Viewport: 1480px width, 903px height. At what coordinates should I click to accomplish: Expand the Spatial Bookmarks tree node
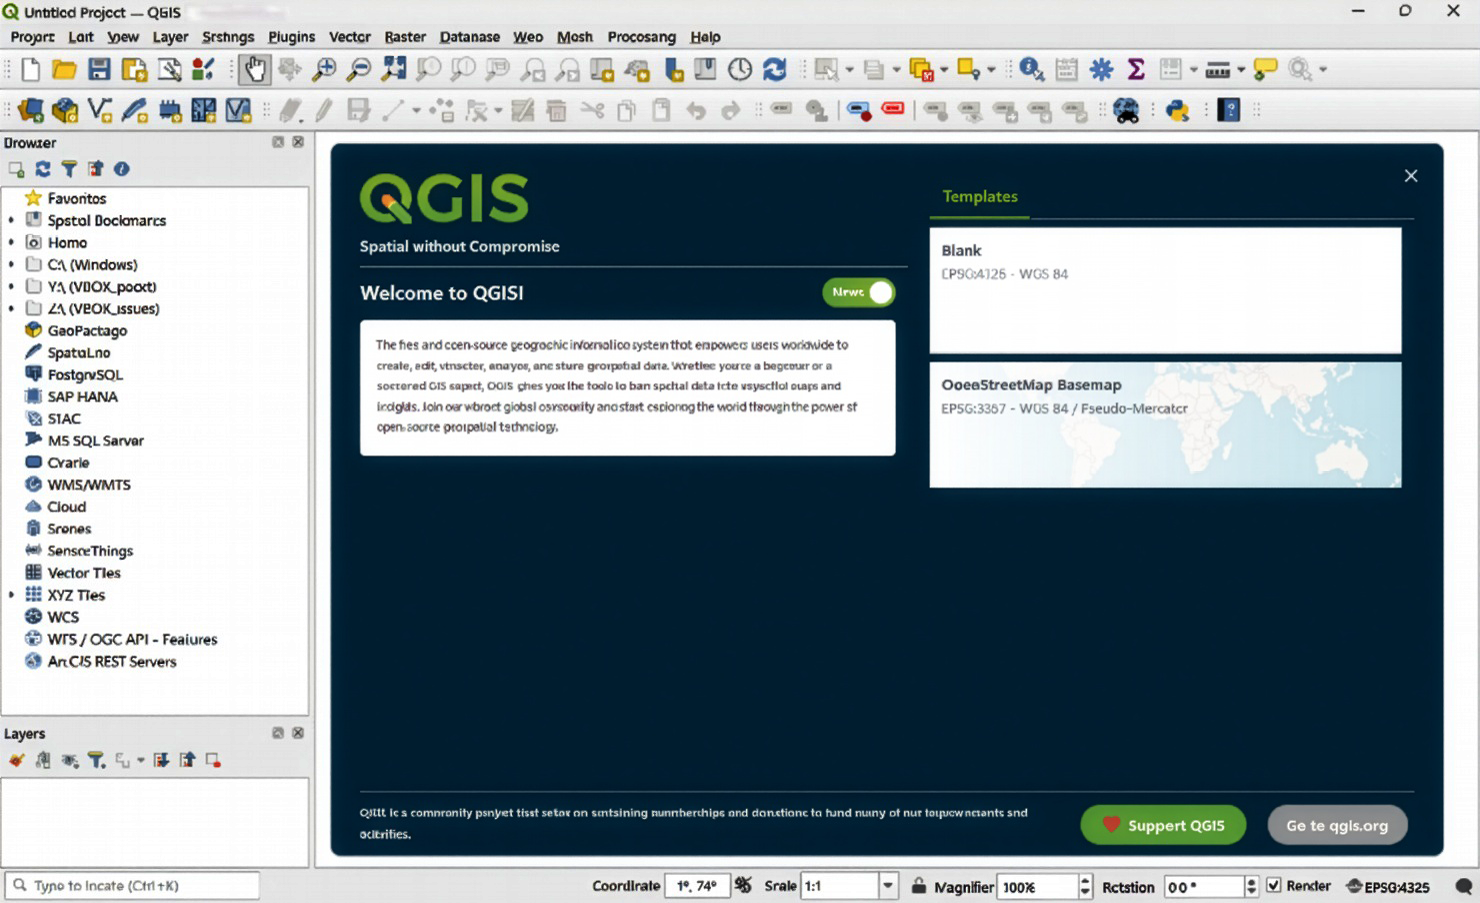coord(11,220)
